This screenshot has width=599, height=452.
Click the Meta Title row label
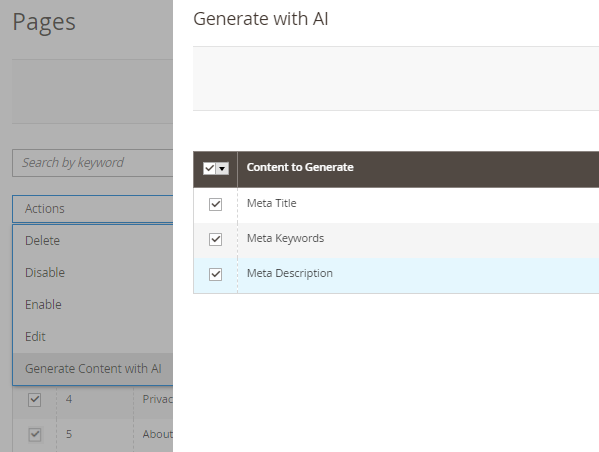pos(271,203)
